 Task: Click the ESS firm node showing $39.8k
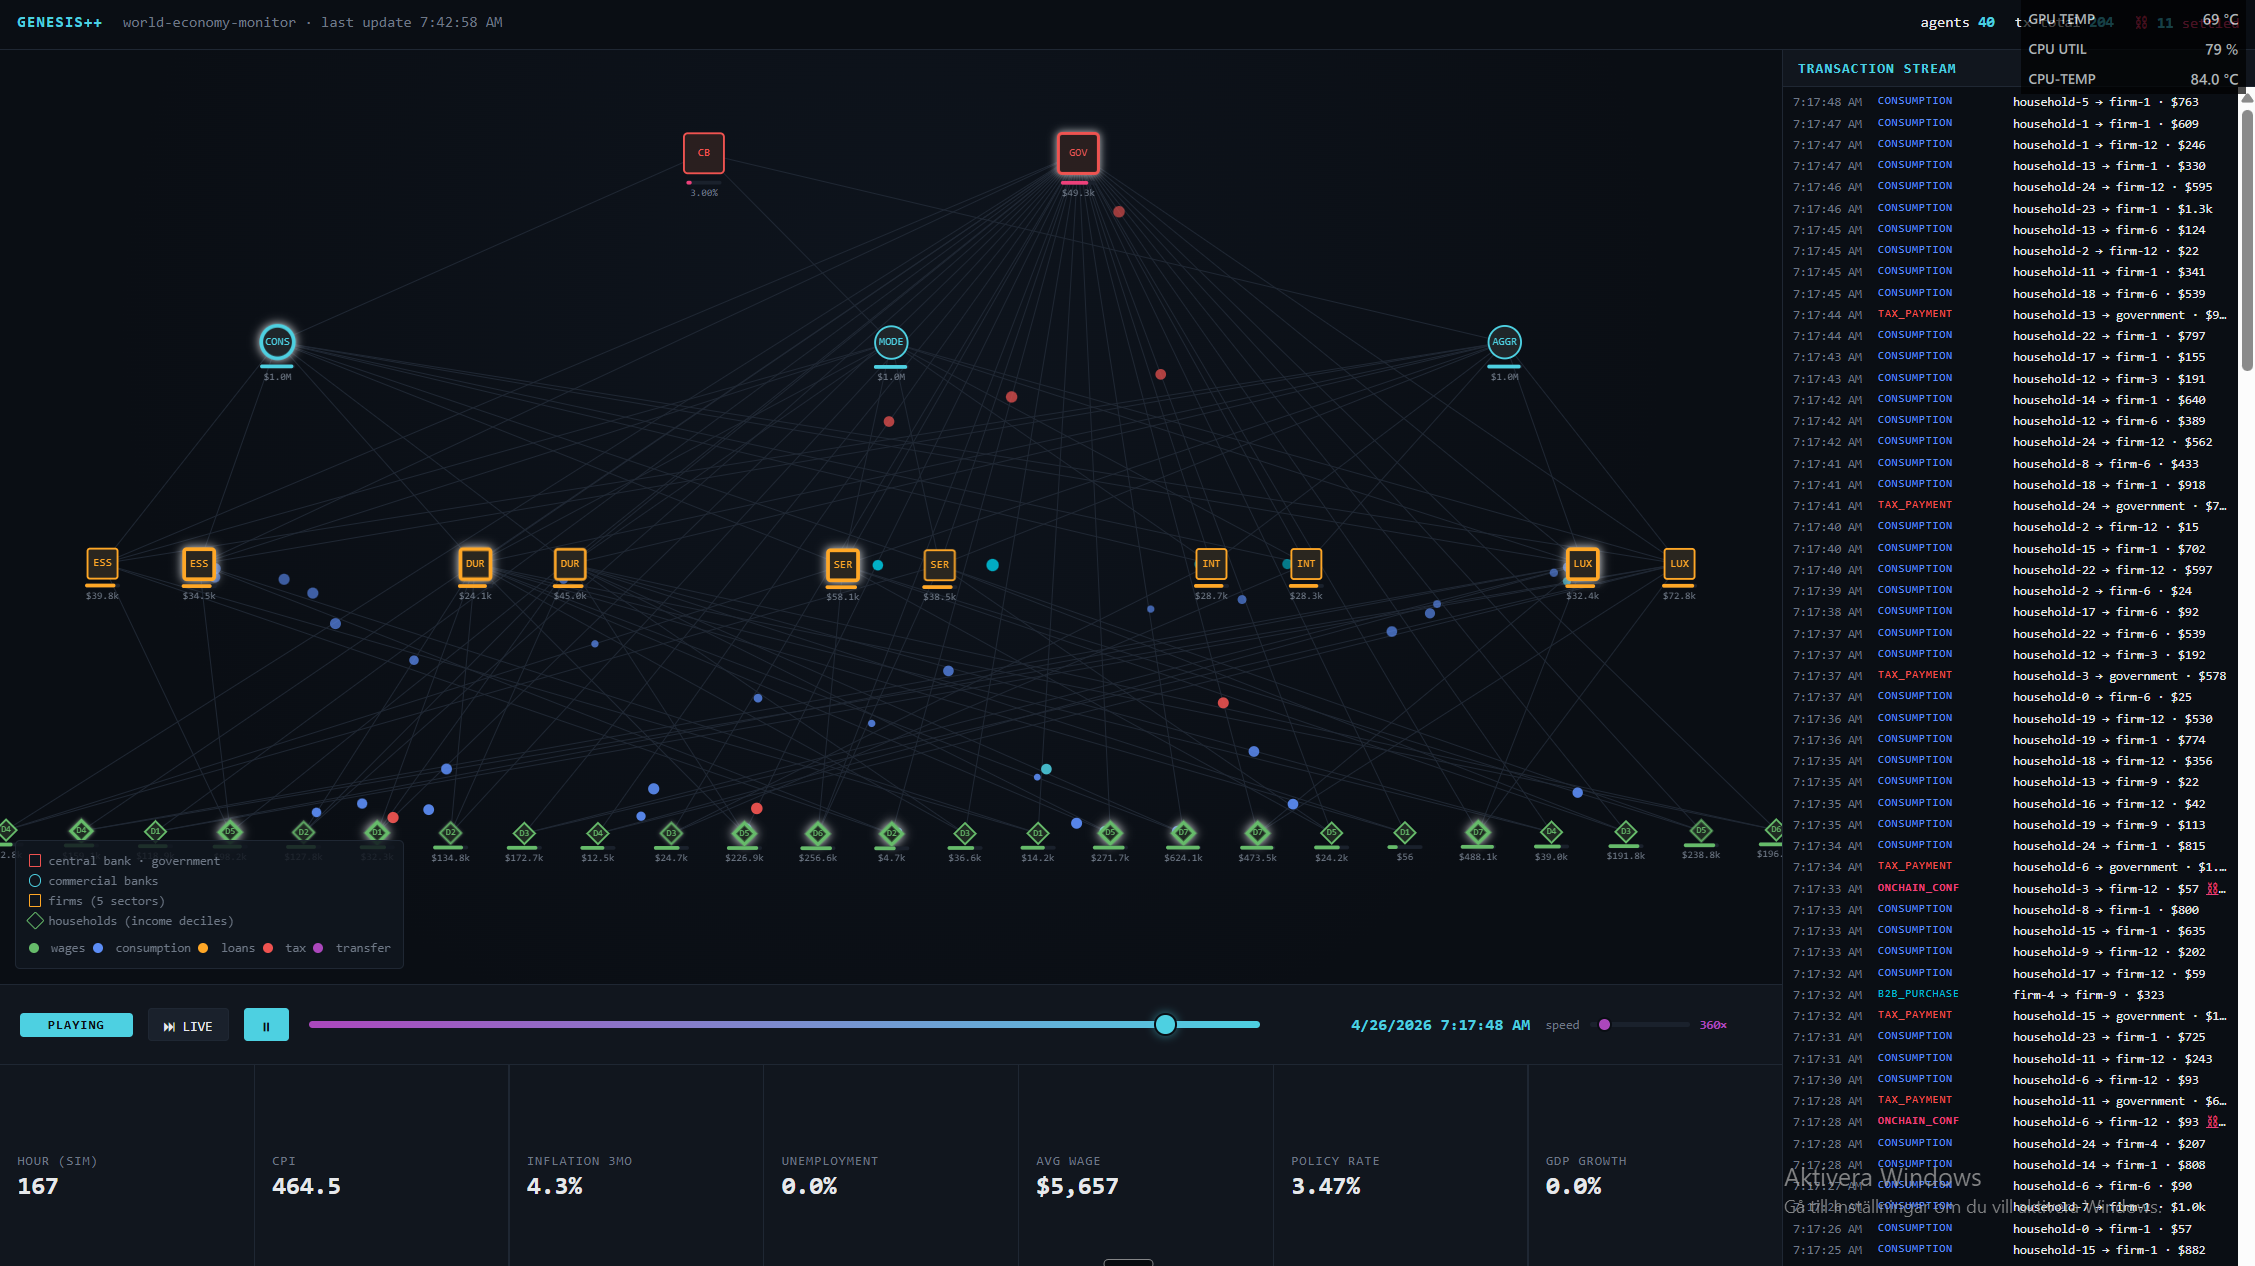click(x=102, y=564)
